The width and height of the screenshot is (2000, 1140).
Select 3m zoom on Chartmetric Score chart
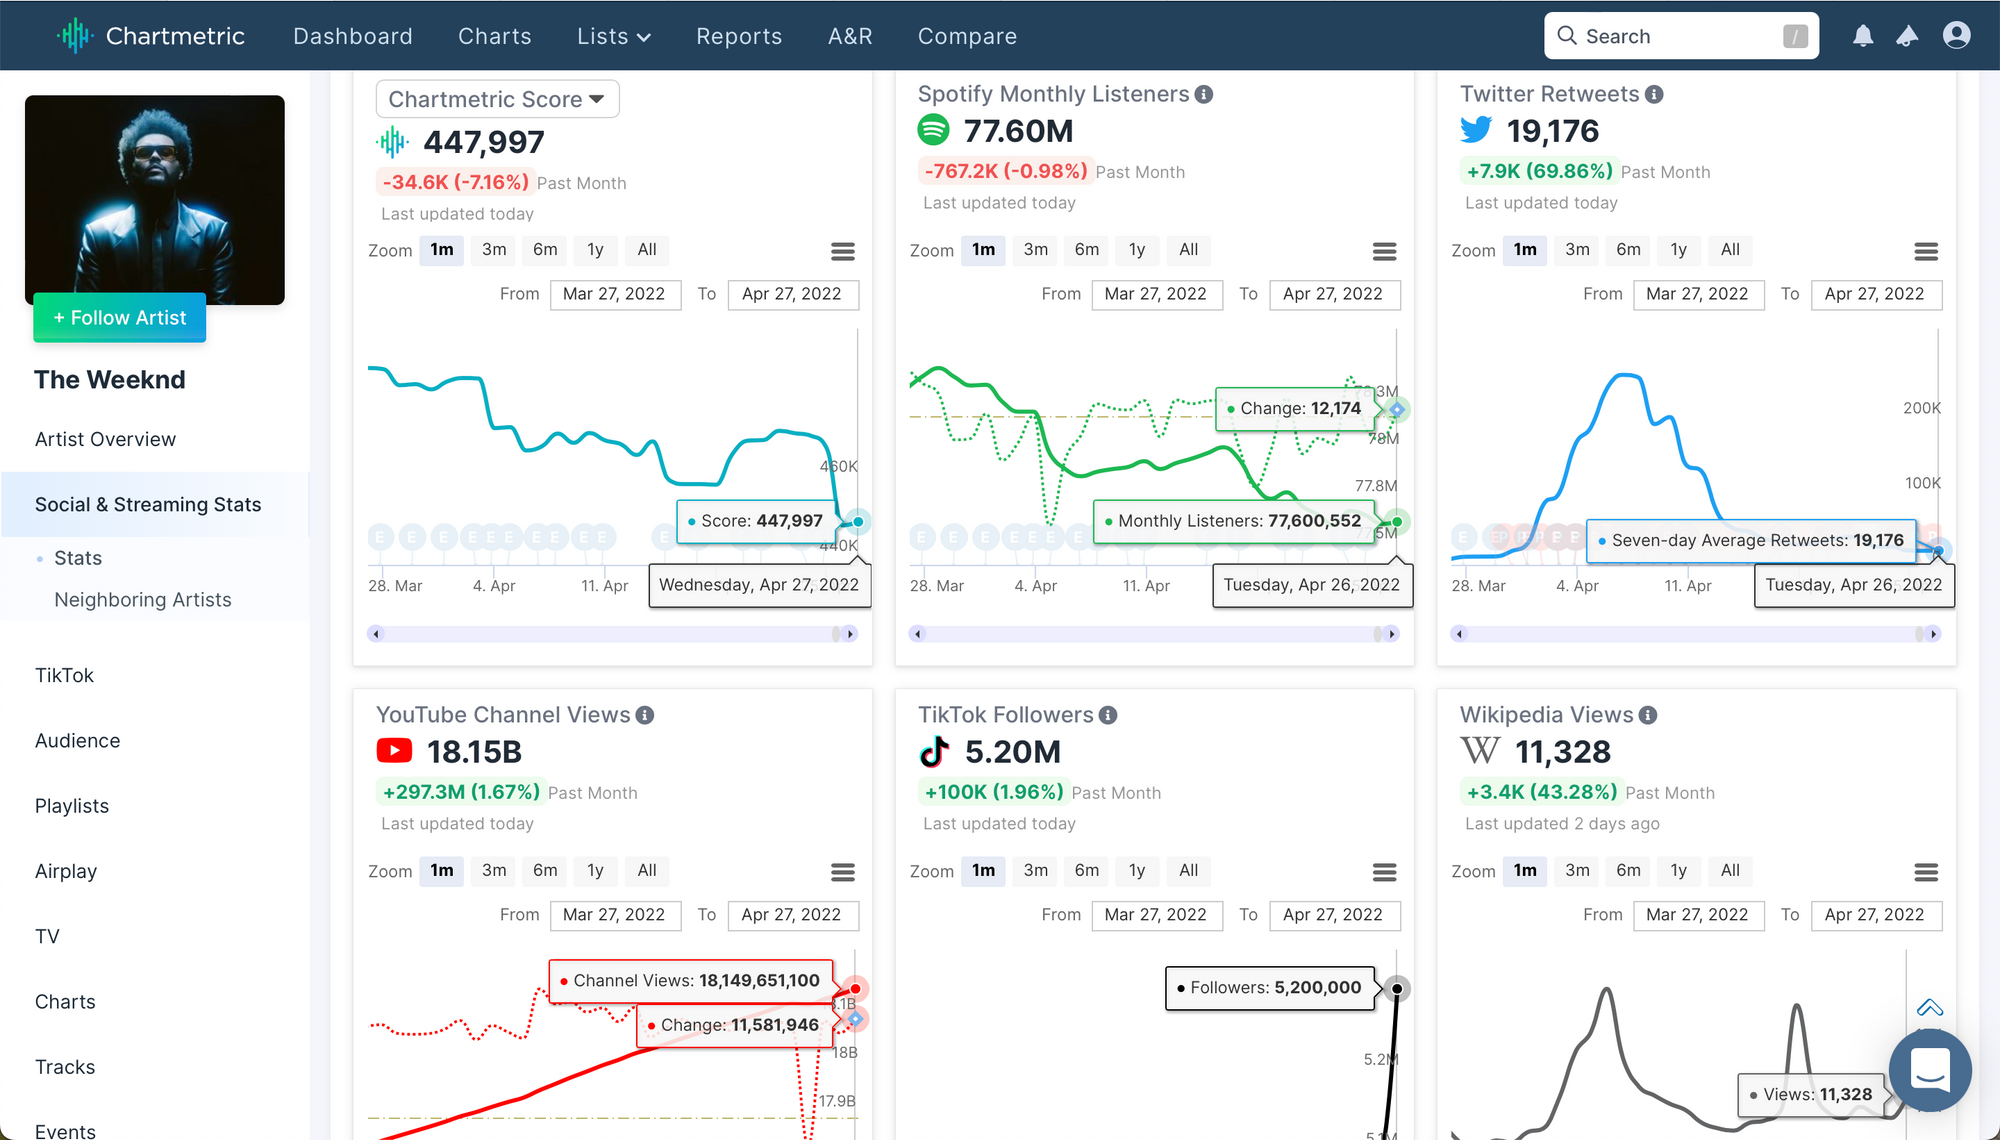(x=494, y=250)
